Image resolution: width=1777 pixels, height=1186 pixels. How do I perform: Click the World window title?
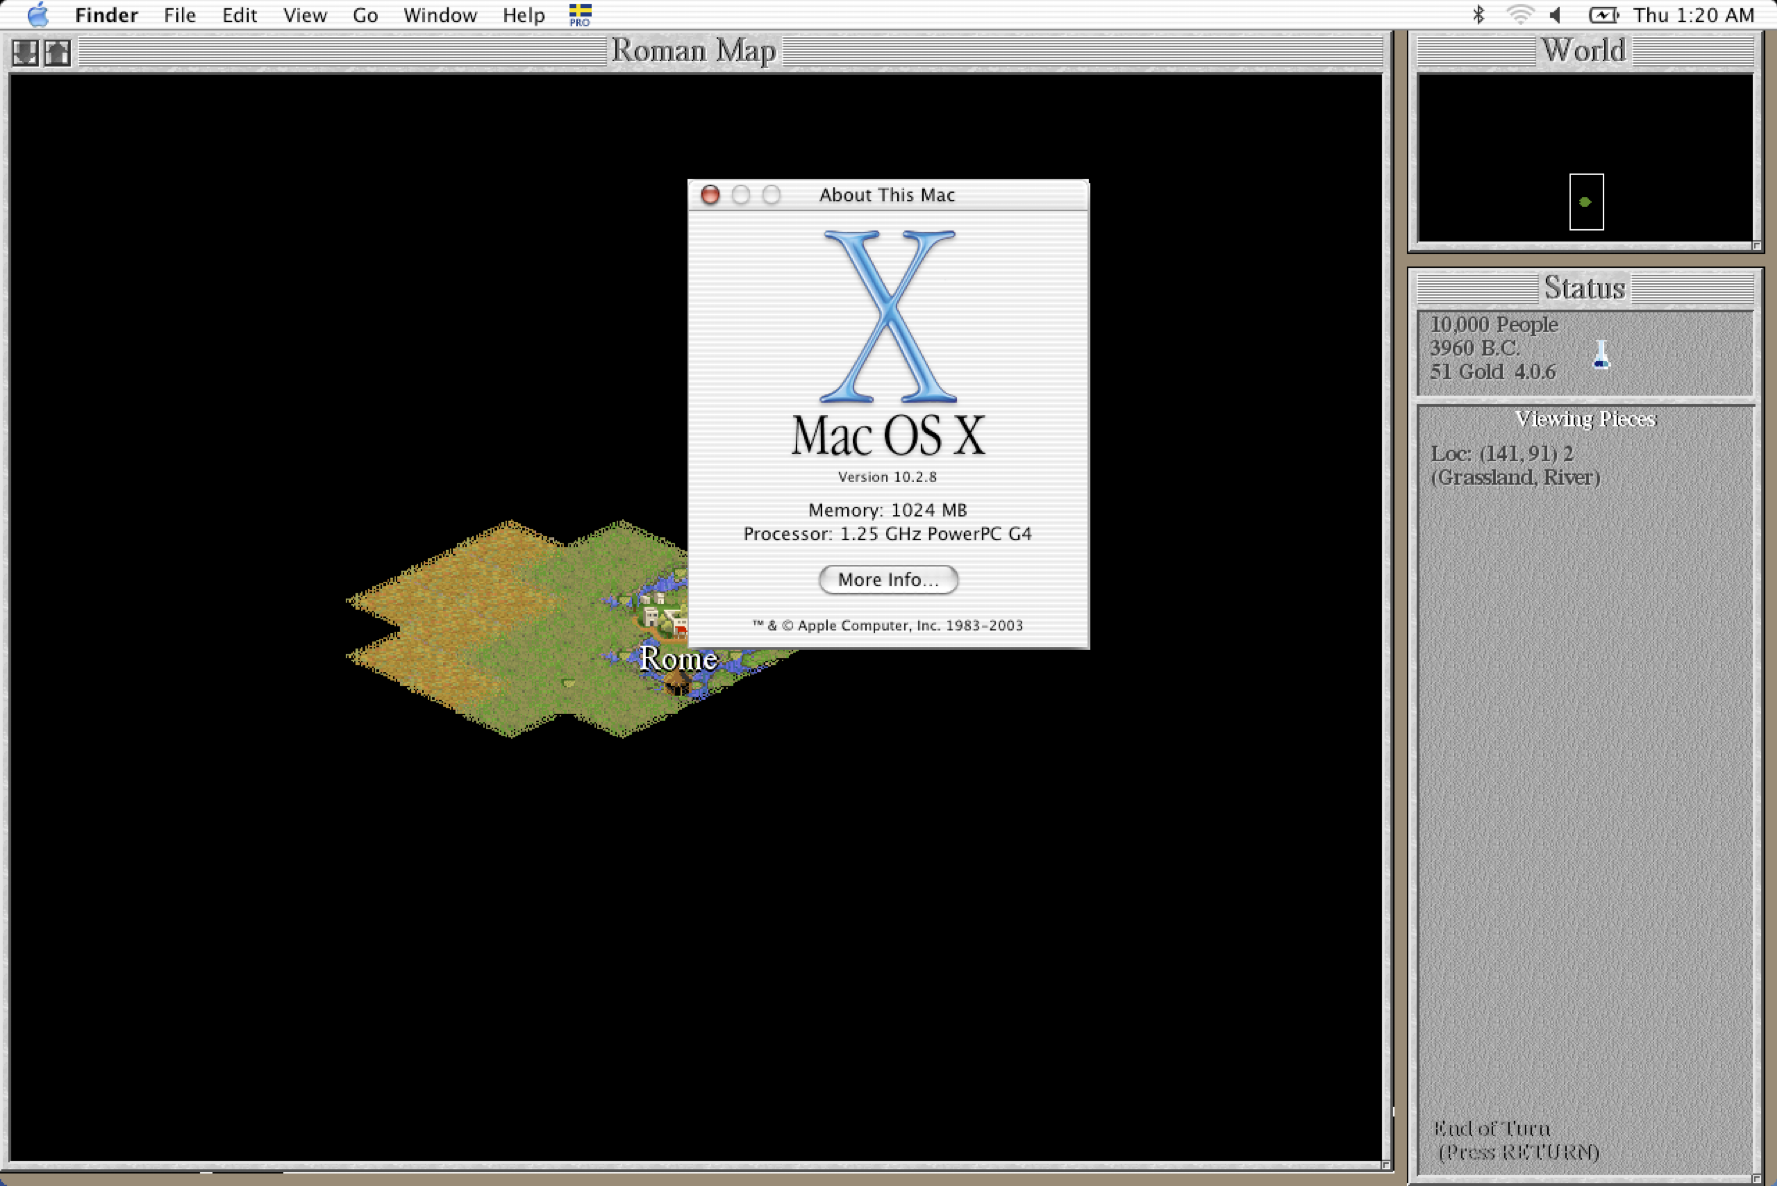click(x=1584, y=50)
